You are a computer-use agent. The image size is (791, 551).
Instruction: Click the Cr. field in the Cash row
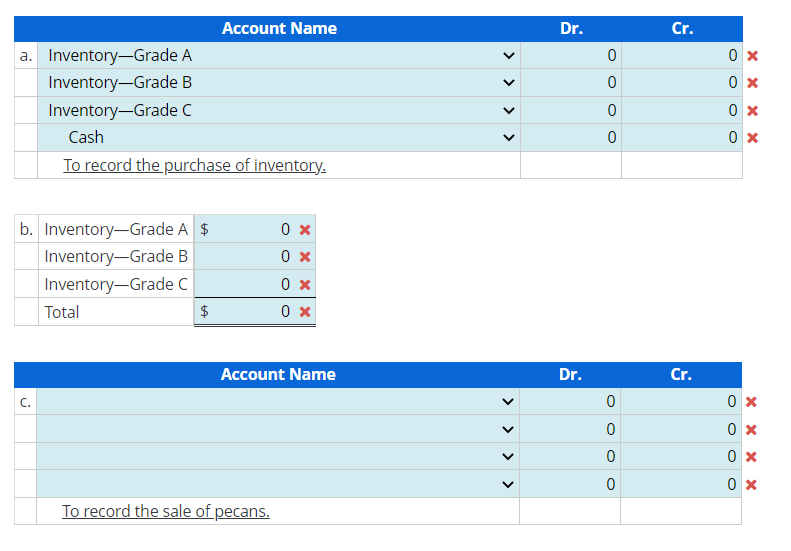tap(682, 137)
